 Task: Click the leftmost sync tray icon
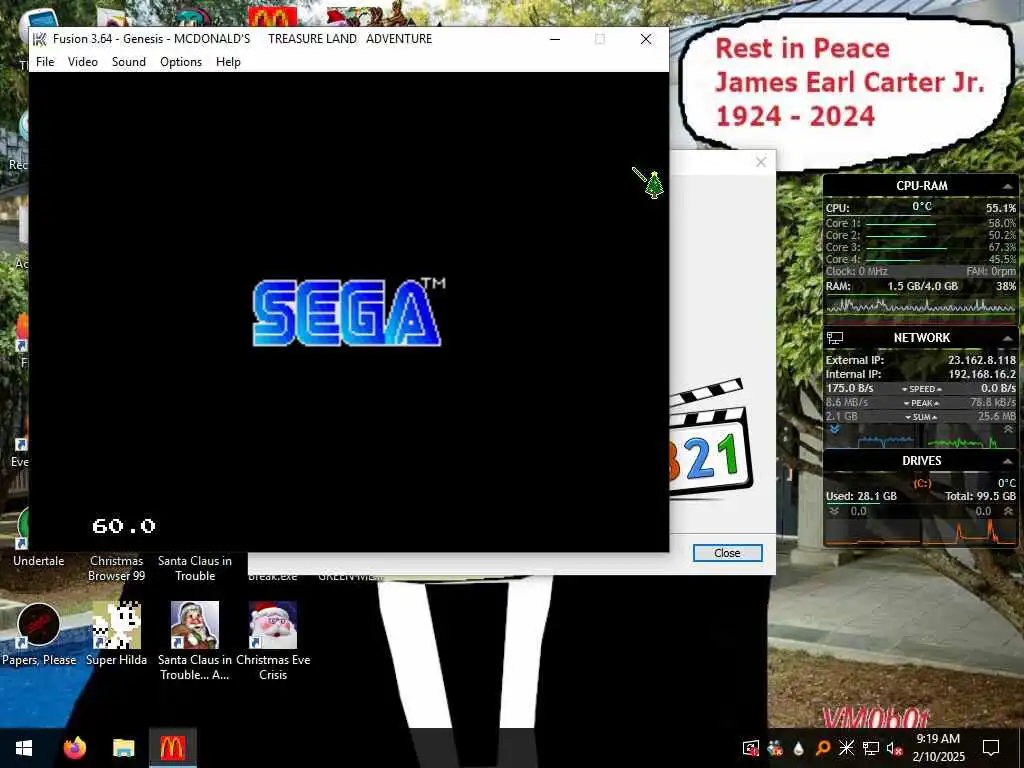click(751, 748)
